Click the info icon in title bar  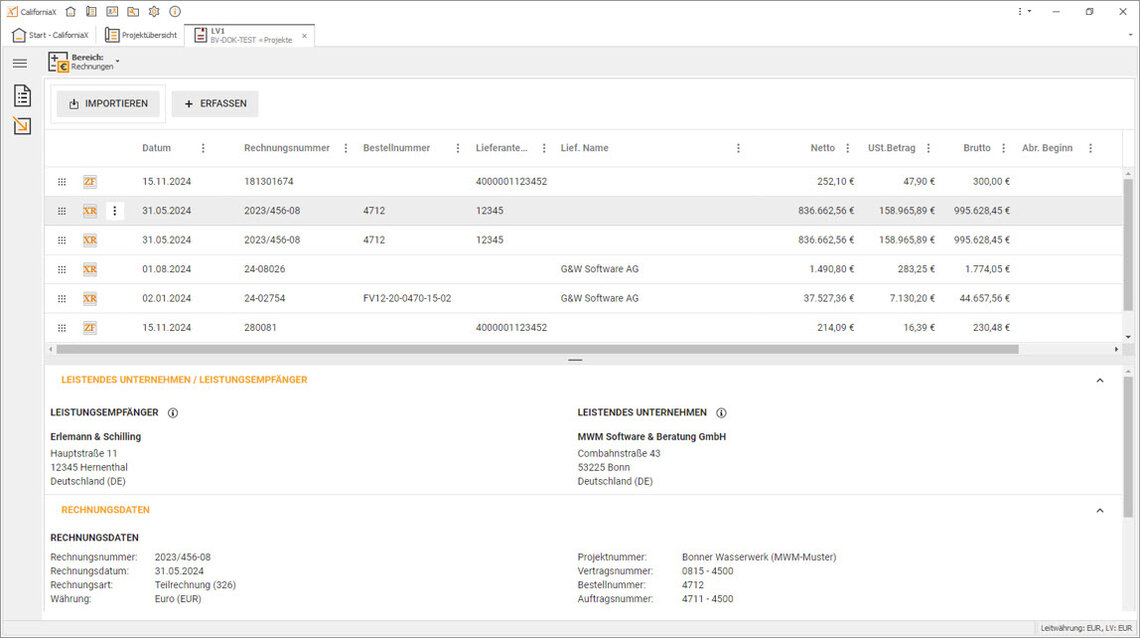click(x=175, y=12)
